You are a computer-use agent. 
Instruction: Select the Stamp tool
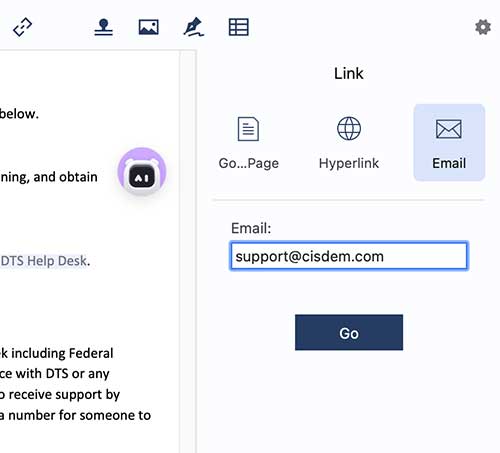point(103,27)
